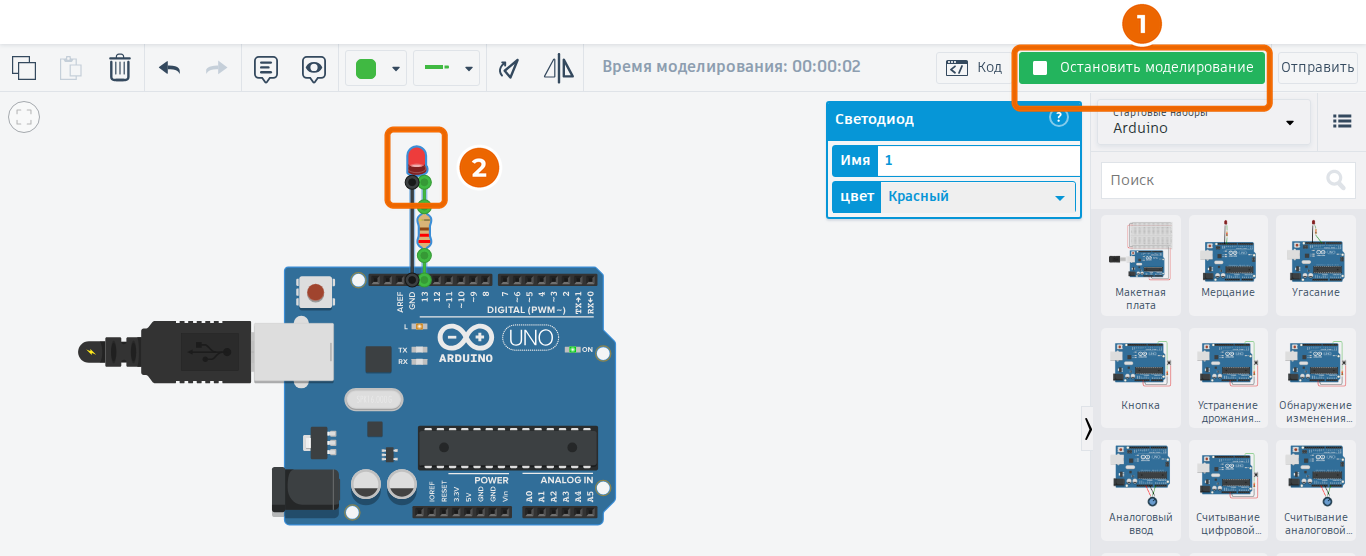Click the red LED on the canvas
This screenshot has height=556, width=1366.
(x=416, y=159)
